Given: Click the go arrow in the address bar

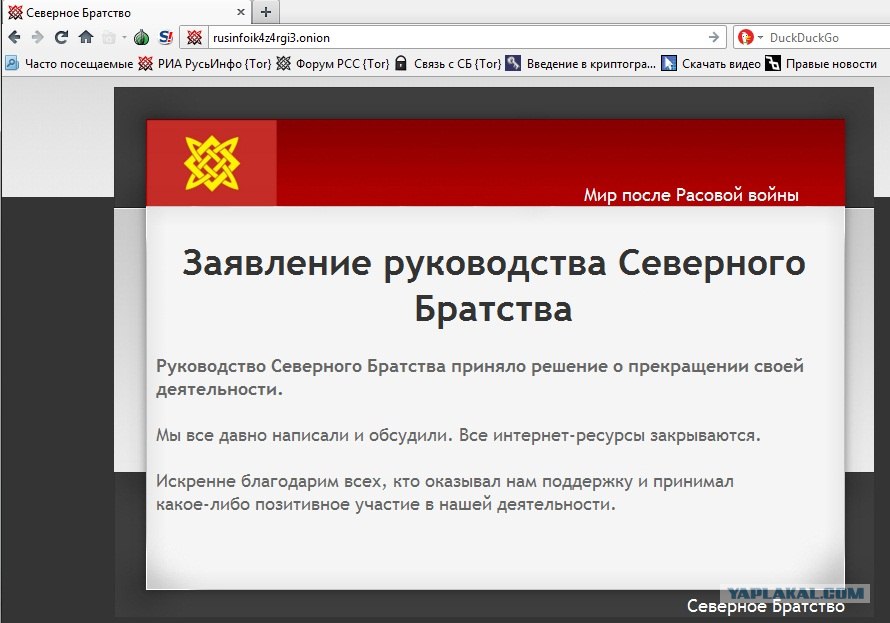Looking at the screenshot, I should [x=714, y=38].
